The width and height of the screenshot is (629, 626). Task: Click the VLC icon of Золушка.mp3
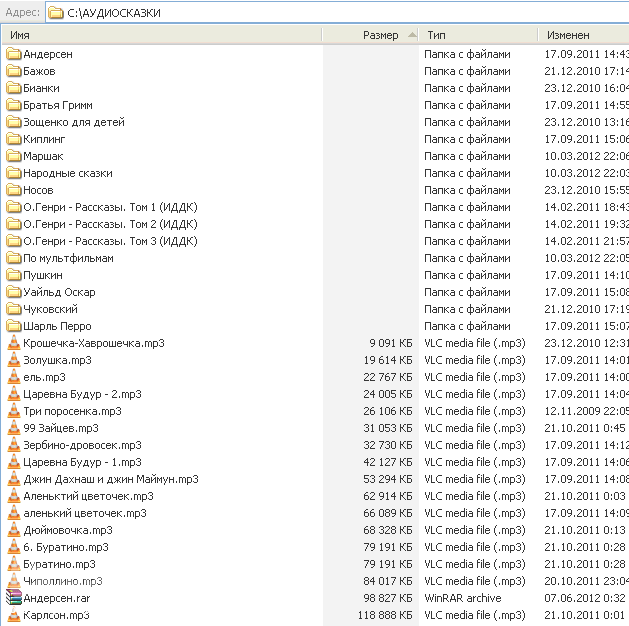[x=13, y=360]
